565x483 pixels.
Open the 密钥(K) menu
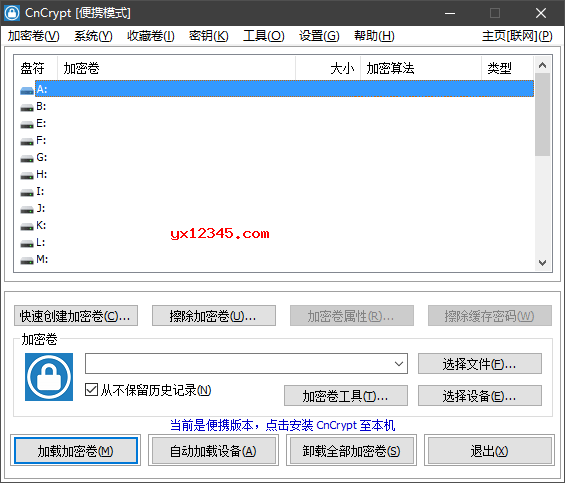tap(209, 36)
